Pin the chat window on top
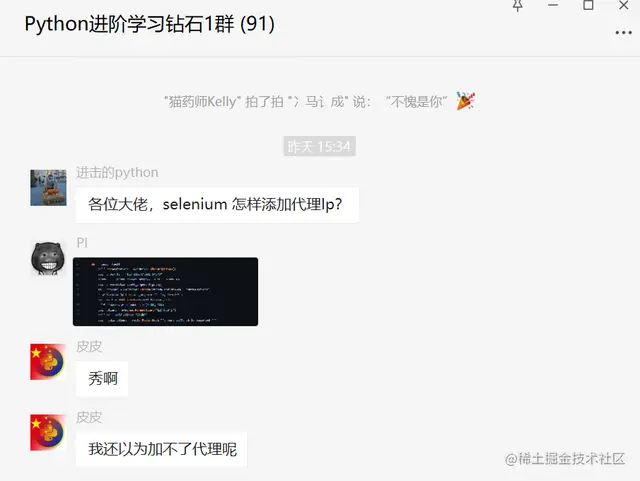 [518, 5]
